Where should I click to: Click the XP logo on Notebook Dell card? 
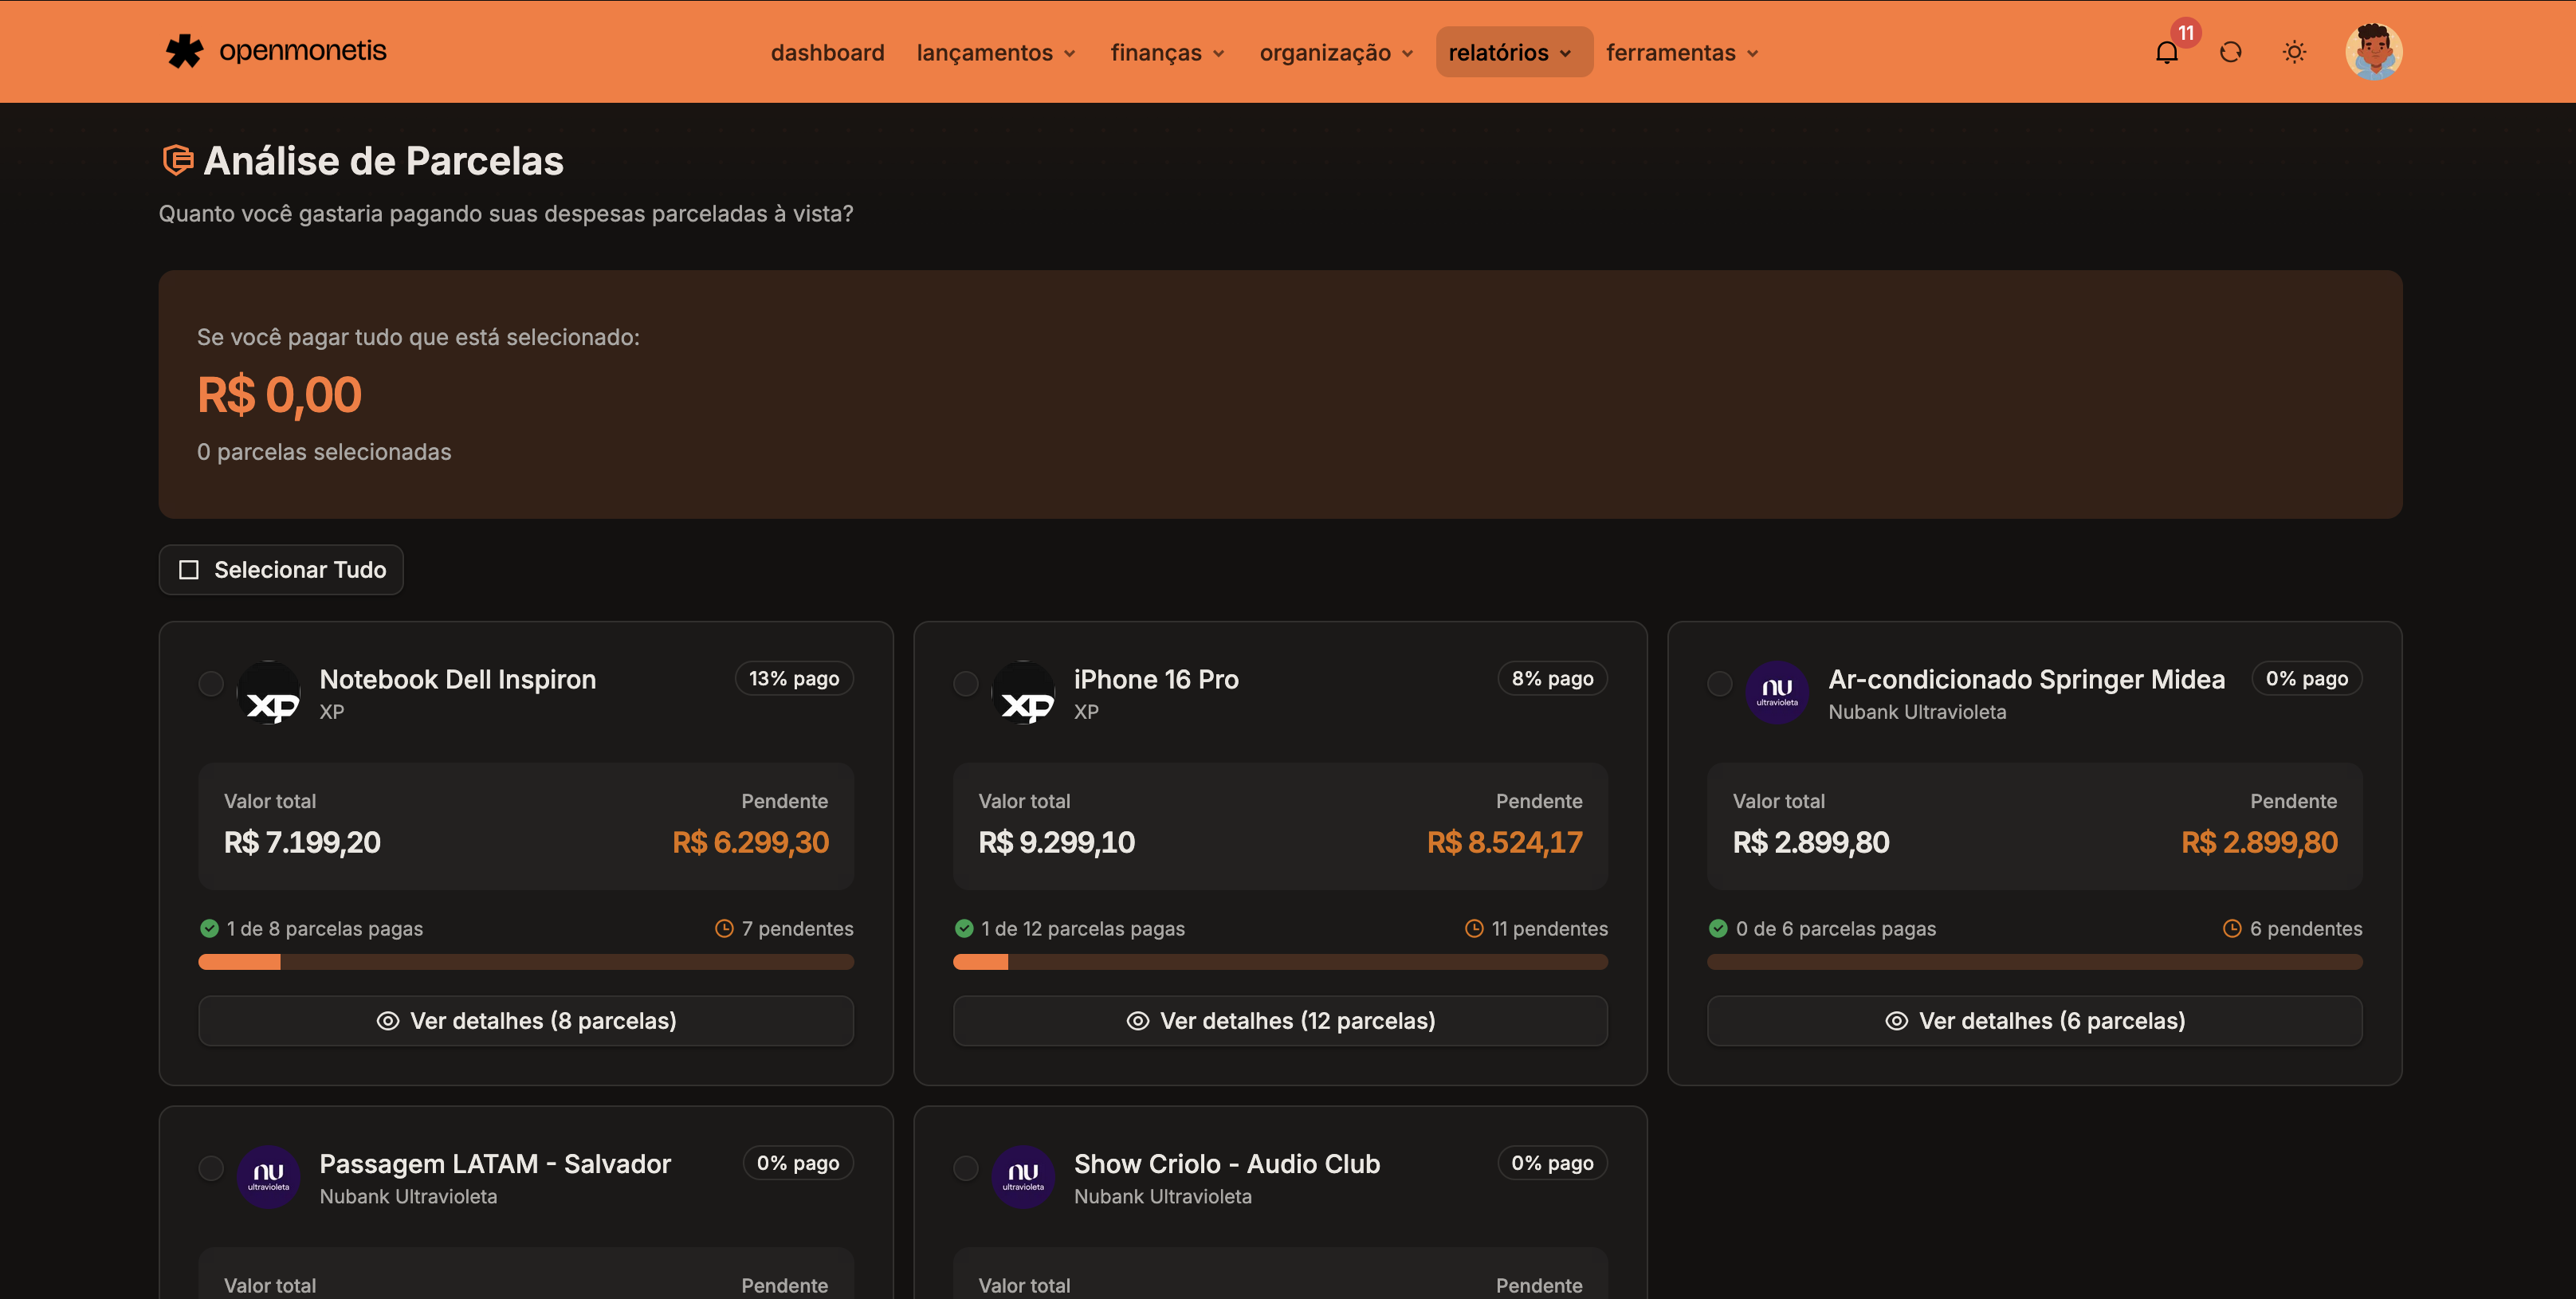pos(268,692)
